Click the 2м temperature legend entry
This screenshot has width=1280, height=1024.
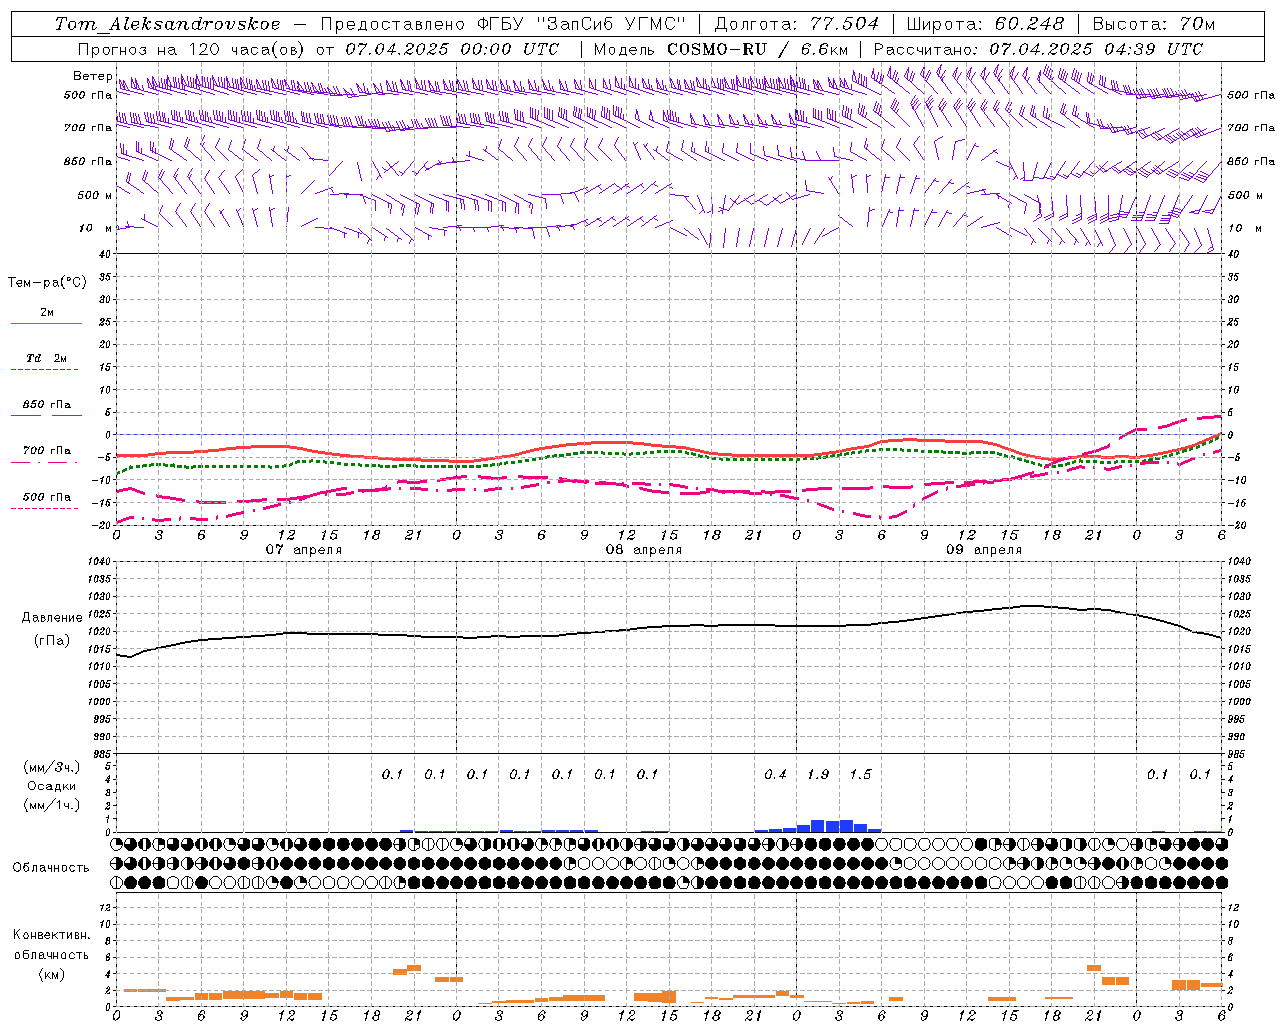click(47, 313)
